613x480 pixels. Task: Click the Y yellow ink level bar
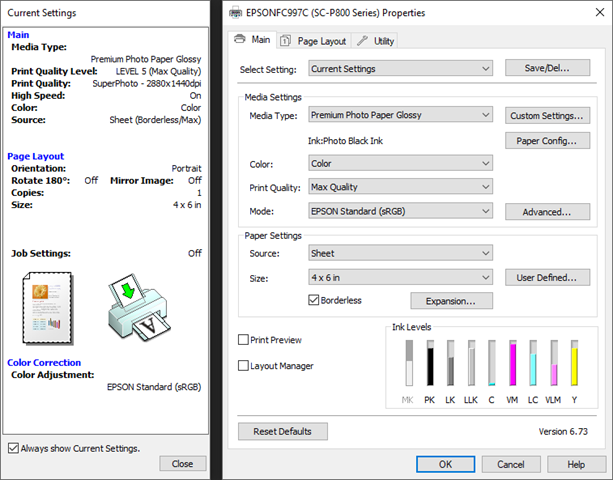point(574,363)
